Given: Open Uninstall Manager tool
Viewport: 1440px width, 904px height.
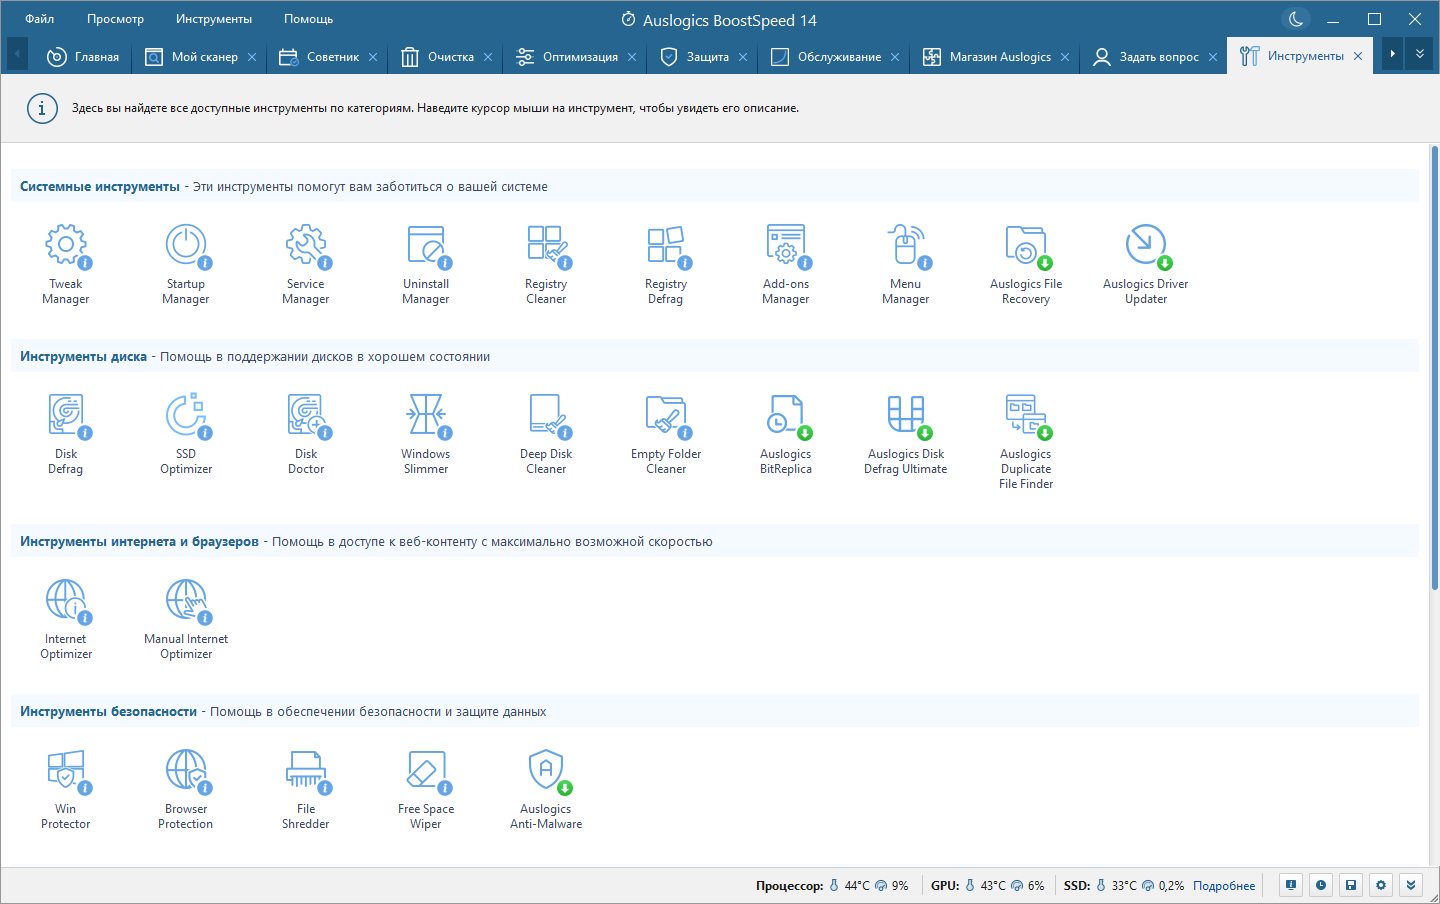Looking at the screenshot, I should [x=426, y=264].
